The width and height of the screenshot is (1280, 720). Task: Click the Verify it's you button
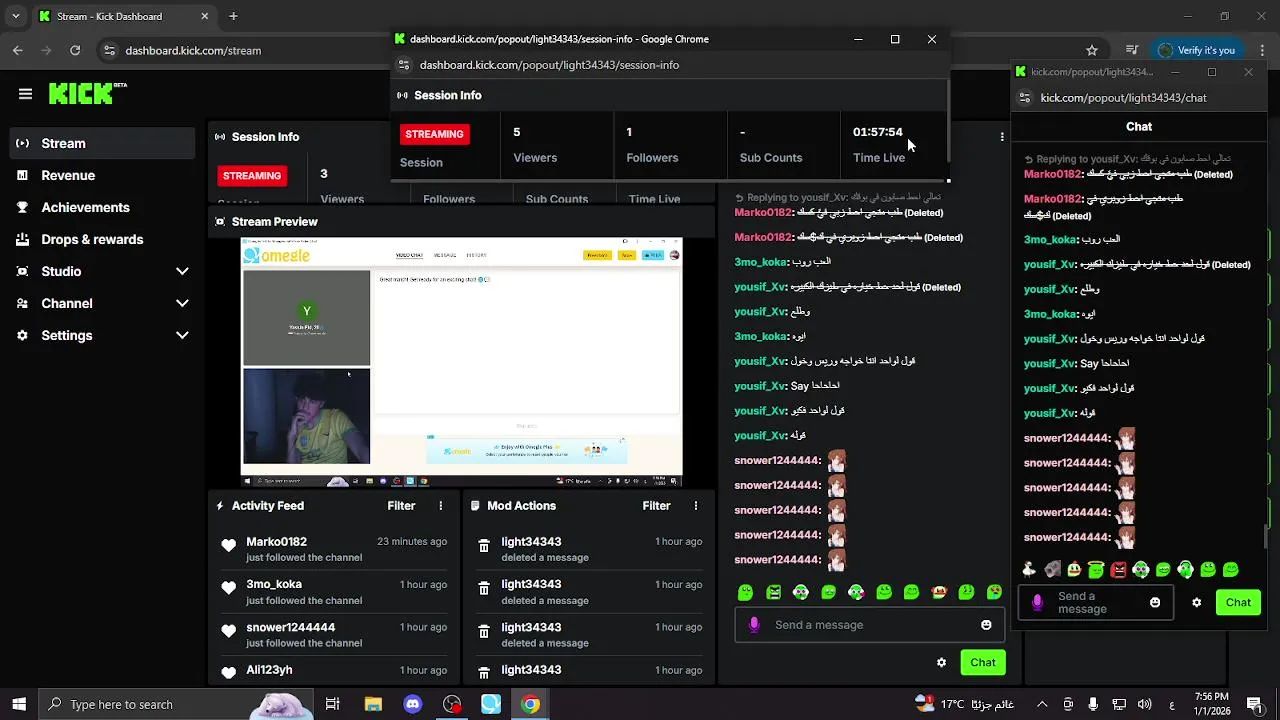(x=1196, y=50)
